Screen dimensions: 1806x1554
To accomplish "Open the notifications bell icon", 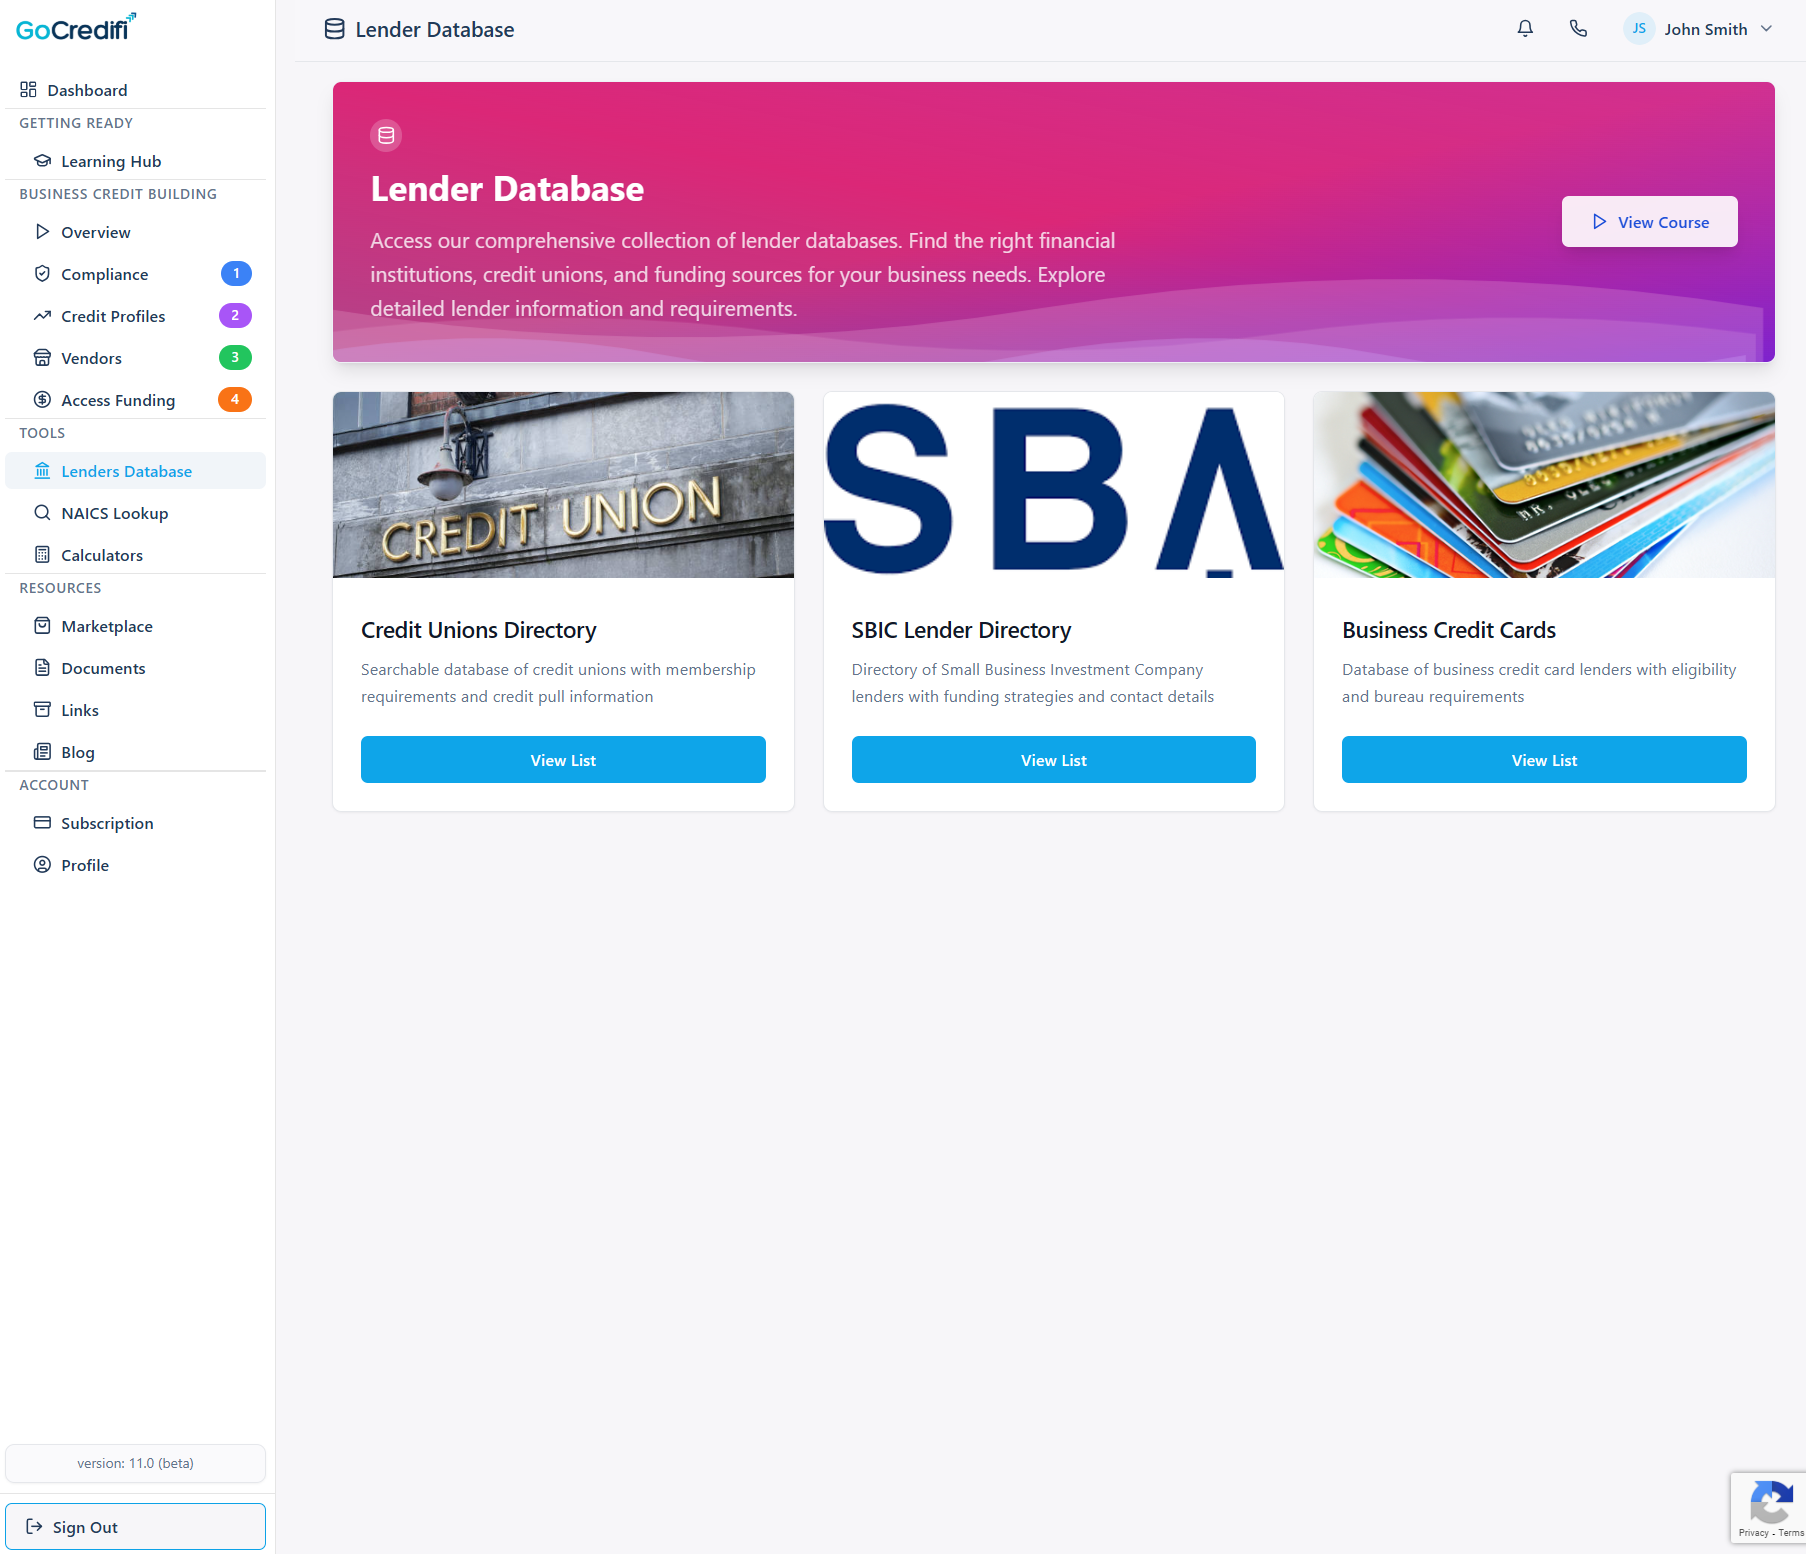I will click(1524, 28).
